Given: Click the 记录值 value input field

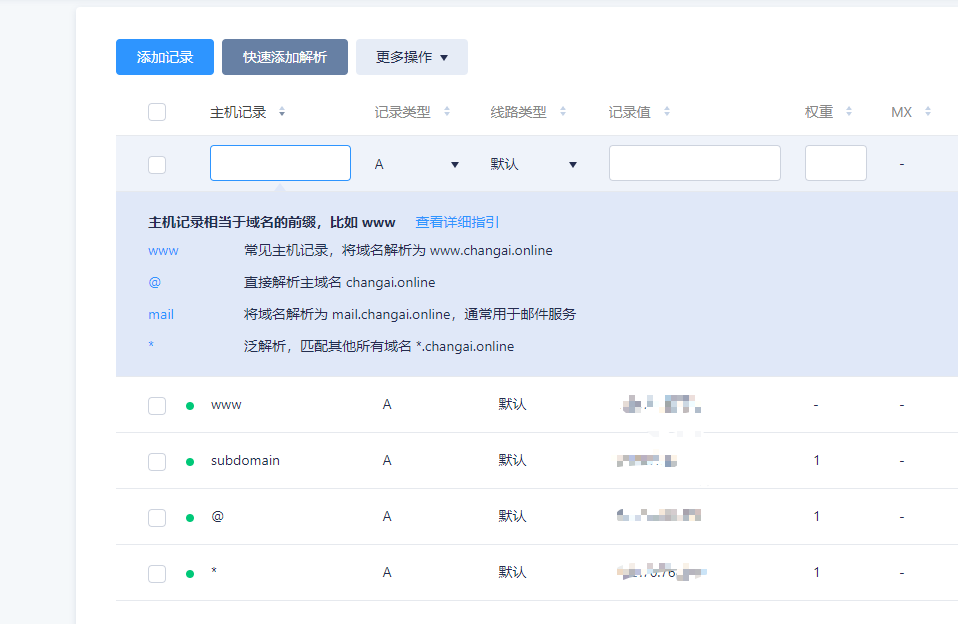Looking at the screenshot, I should click(x=694, y=163).
